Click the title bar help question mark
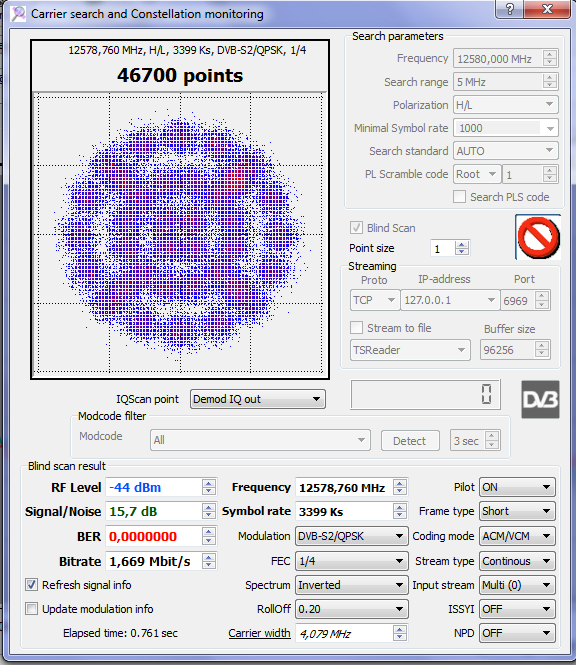 coord(509,9)
